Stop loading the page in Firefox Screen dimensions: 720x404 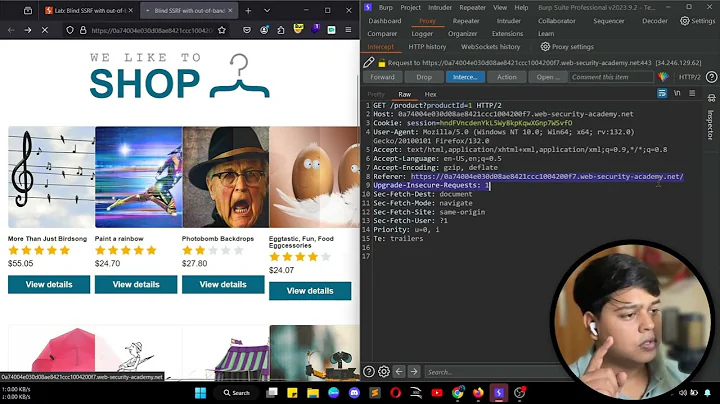point(45,30)
